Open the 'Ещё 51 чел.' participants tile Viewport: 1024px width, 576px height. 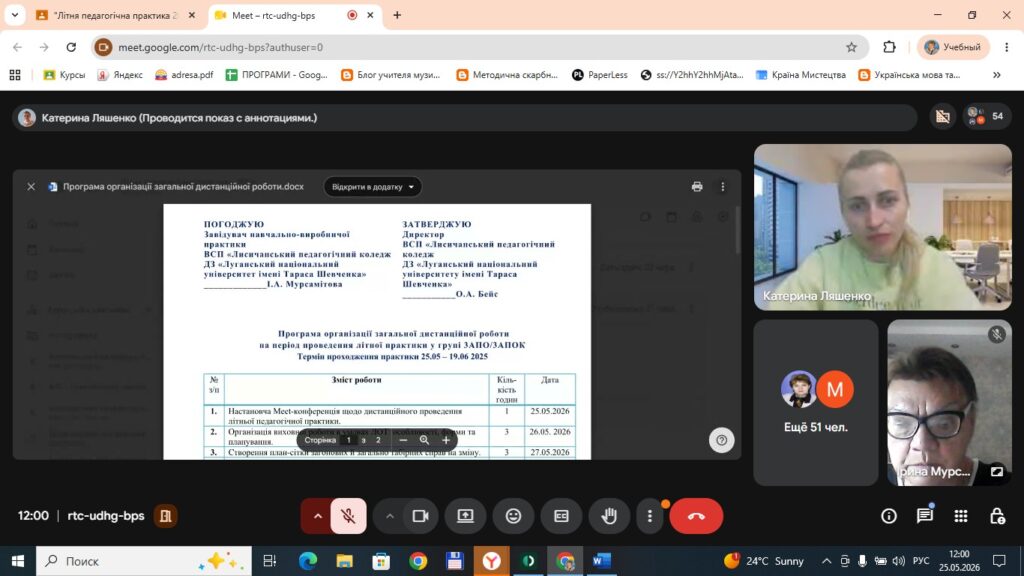[x=816, y=402]
